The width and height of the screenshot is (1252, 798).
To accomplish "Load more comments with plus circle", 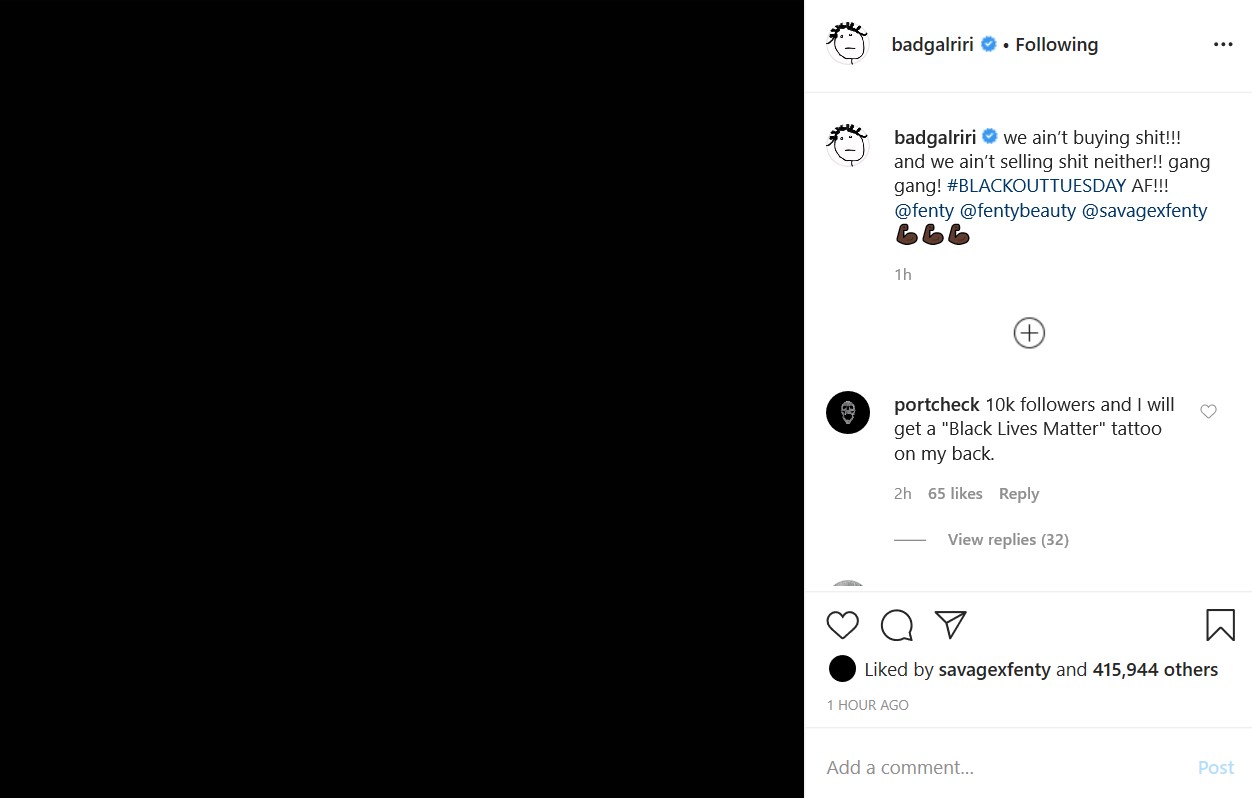I will 1029,333.
